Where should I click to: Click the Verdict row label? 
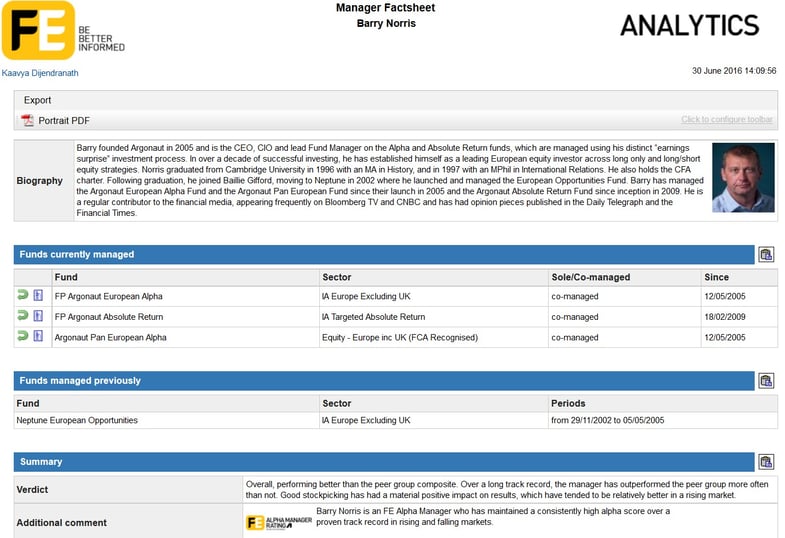(32, 490)
